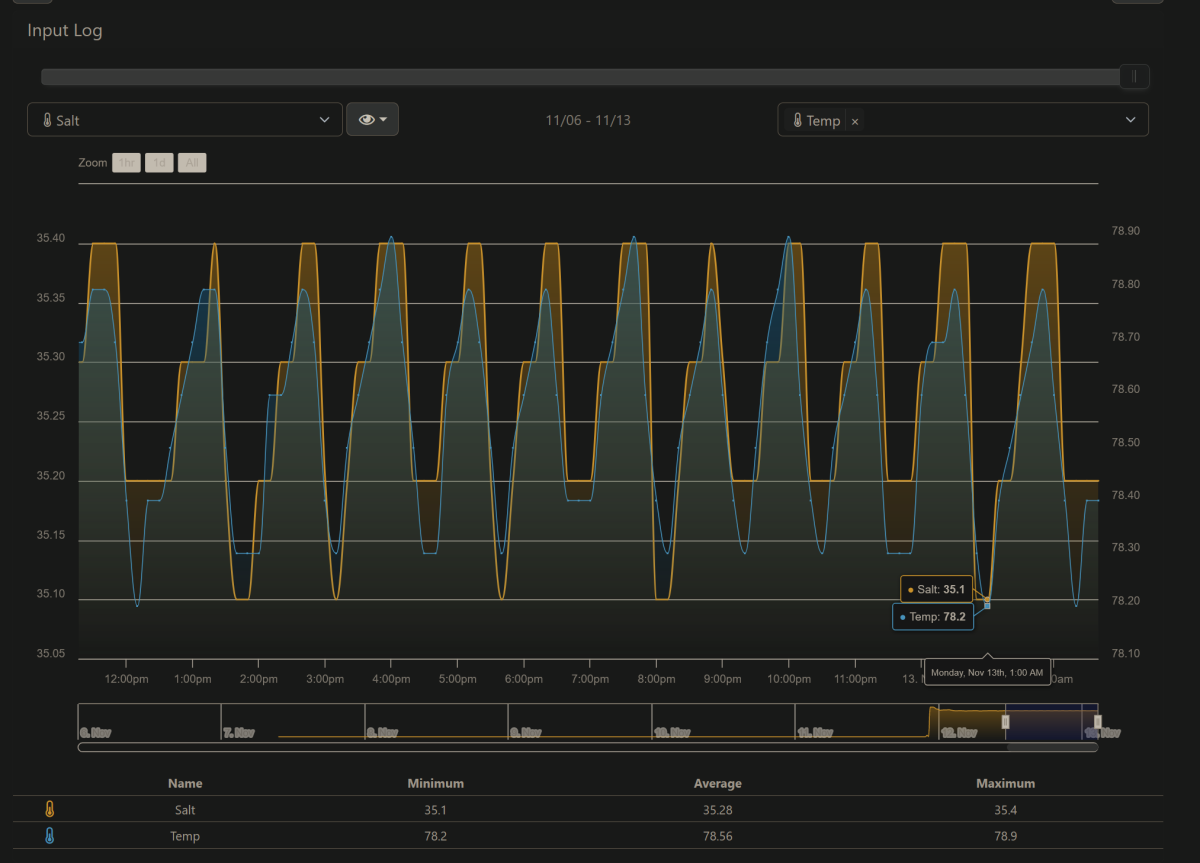1200x863 pixels.
Task: Click the blue Temp thermometer icon in table
Action: click(x=49, y=836)
